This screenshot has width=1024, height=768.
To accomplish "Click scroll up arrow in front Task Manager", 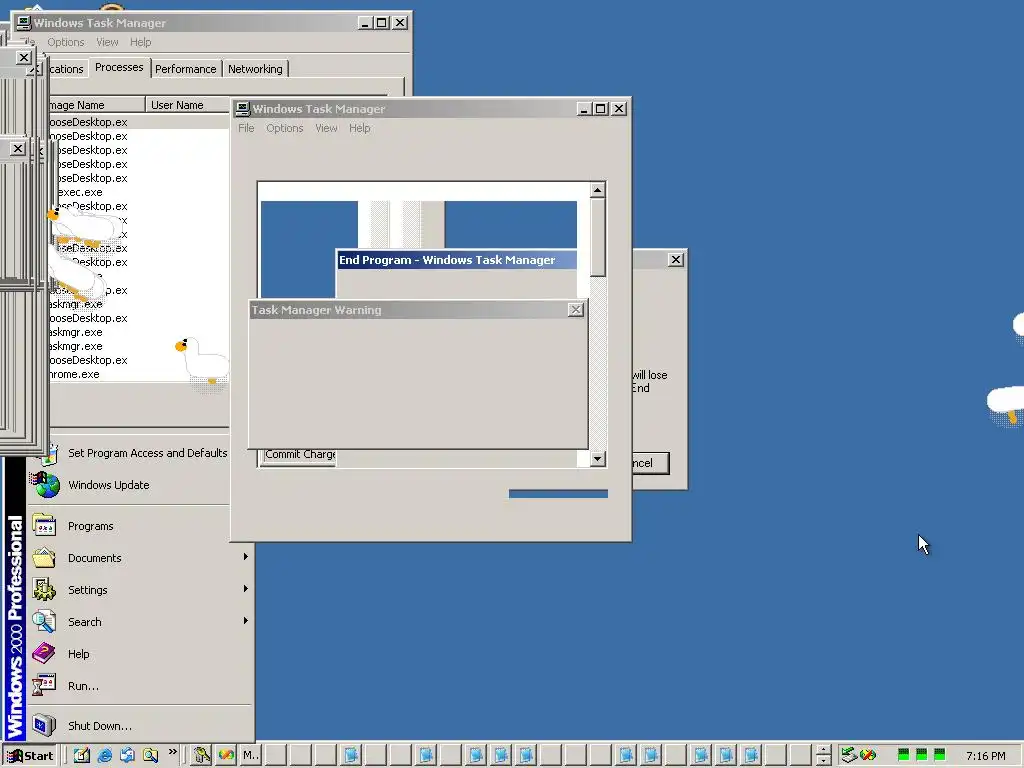I will click(x=598, y=190).
